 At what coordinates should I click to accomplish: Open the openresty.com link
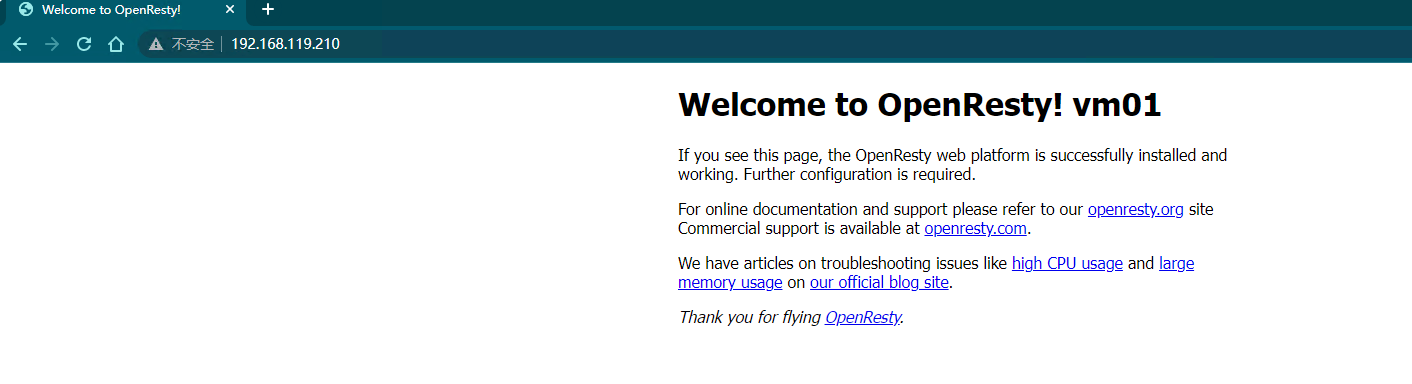976,228
